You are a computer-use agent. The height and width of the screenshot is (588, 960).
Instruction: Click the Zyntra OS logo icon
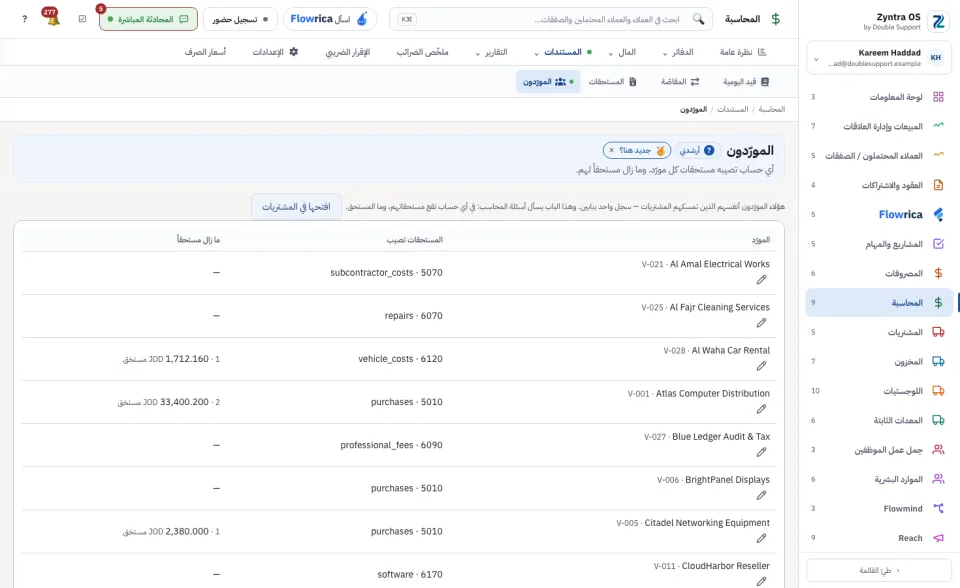[939, 21]
